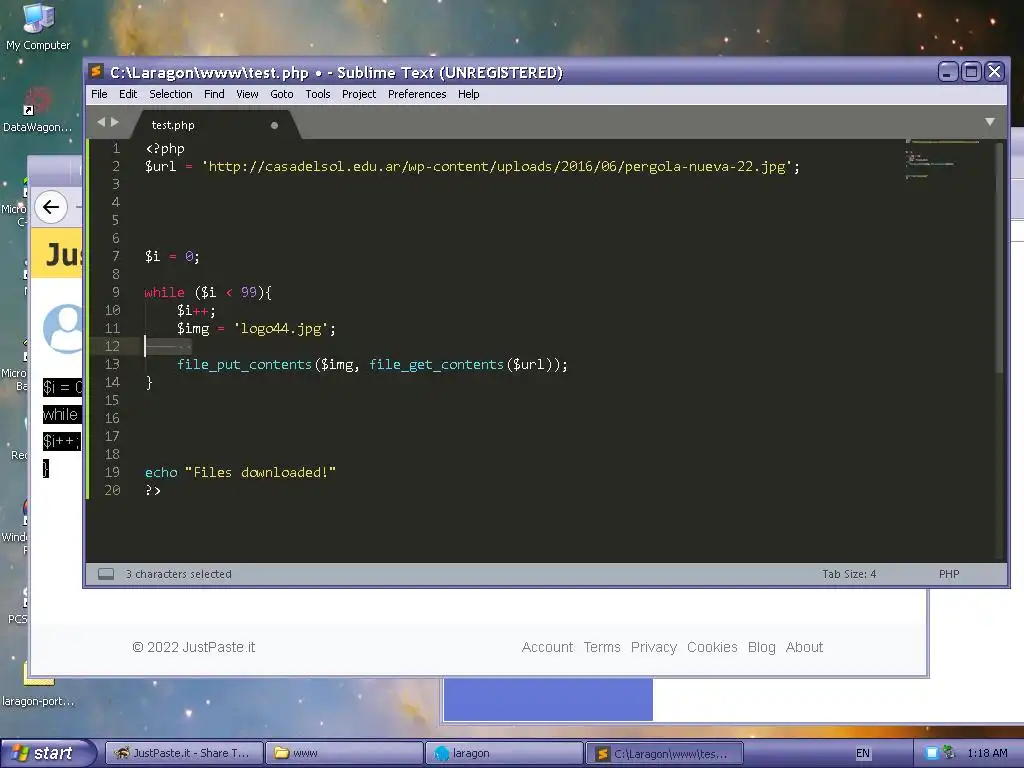
Task: Click '3 characters selected' status text
Action: pos(178,574)
